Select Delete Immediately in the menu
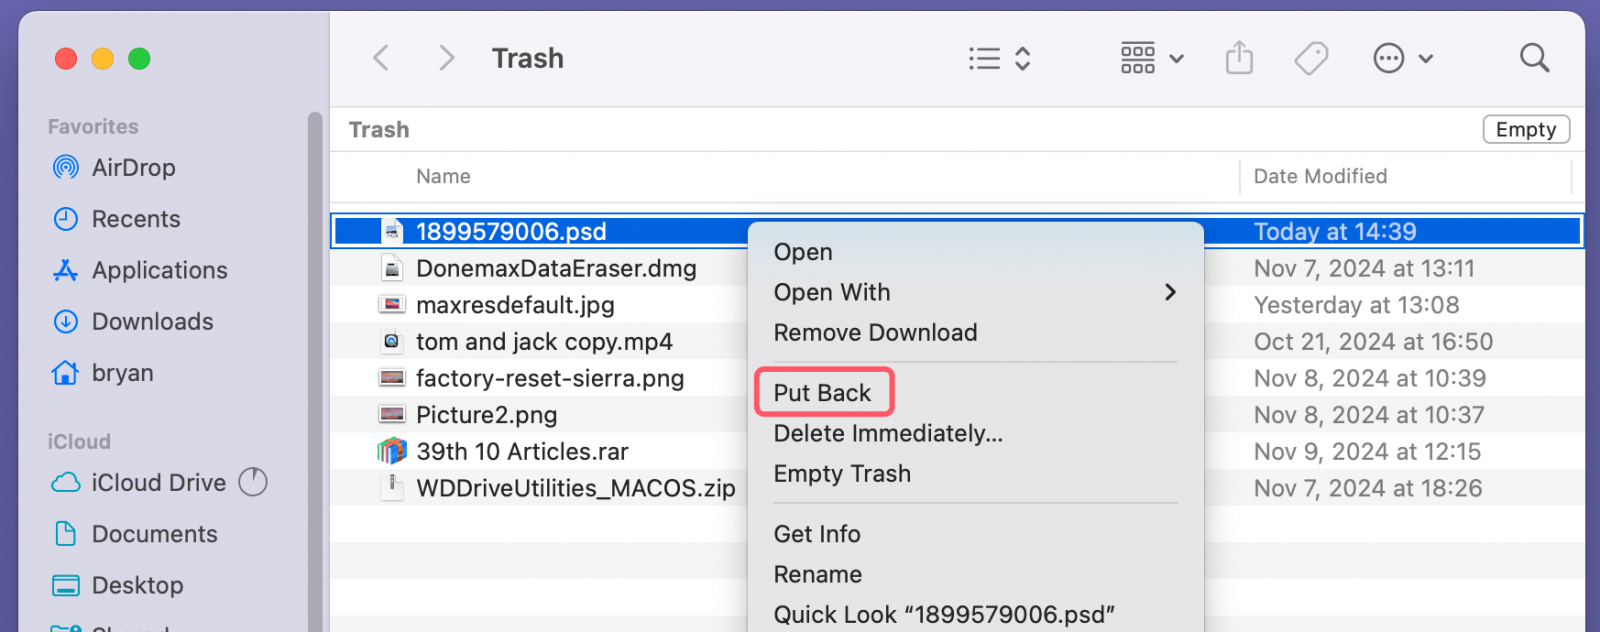The width and height of the screenshot is (1600, 632). pyautogui.click(x=888, y=433)
